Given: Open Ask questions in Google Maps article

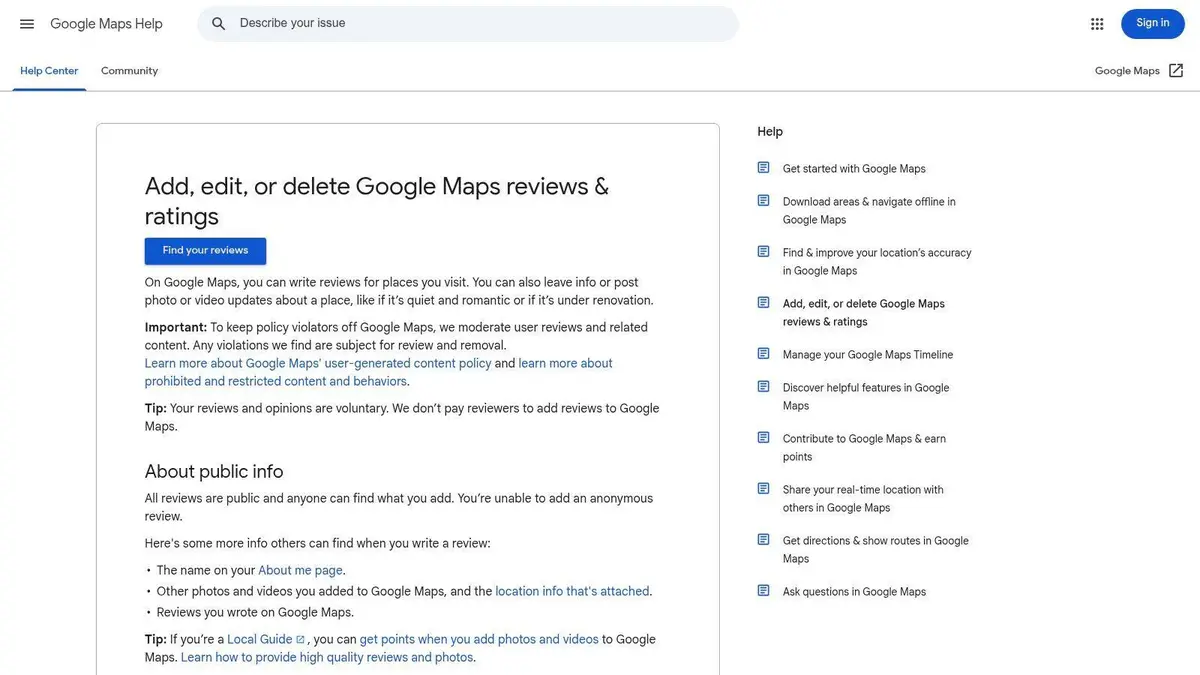Looking at the screenshot, I should click(x=854, y=592).
